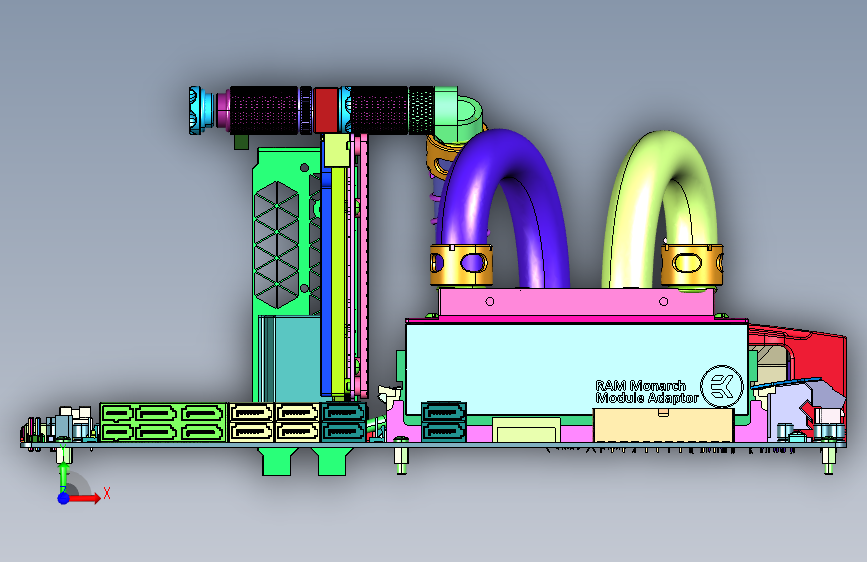Select the teal SATA pair below the pink block
Image resolution: width=867 pixels, height=562 pixels.
[443, 422]
